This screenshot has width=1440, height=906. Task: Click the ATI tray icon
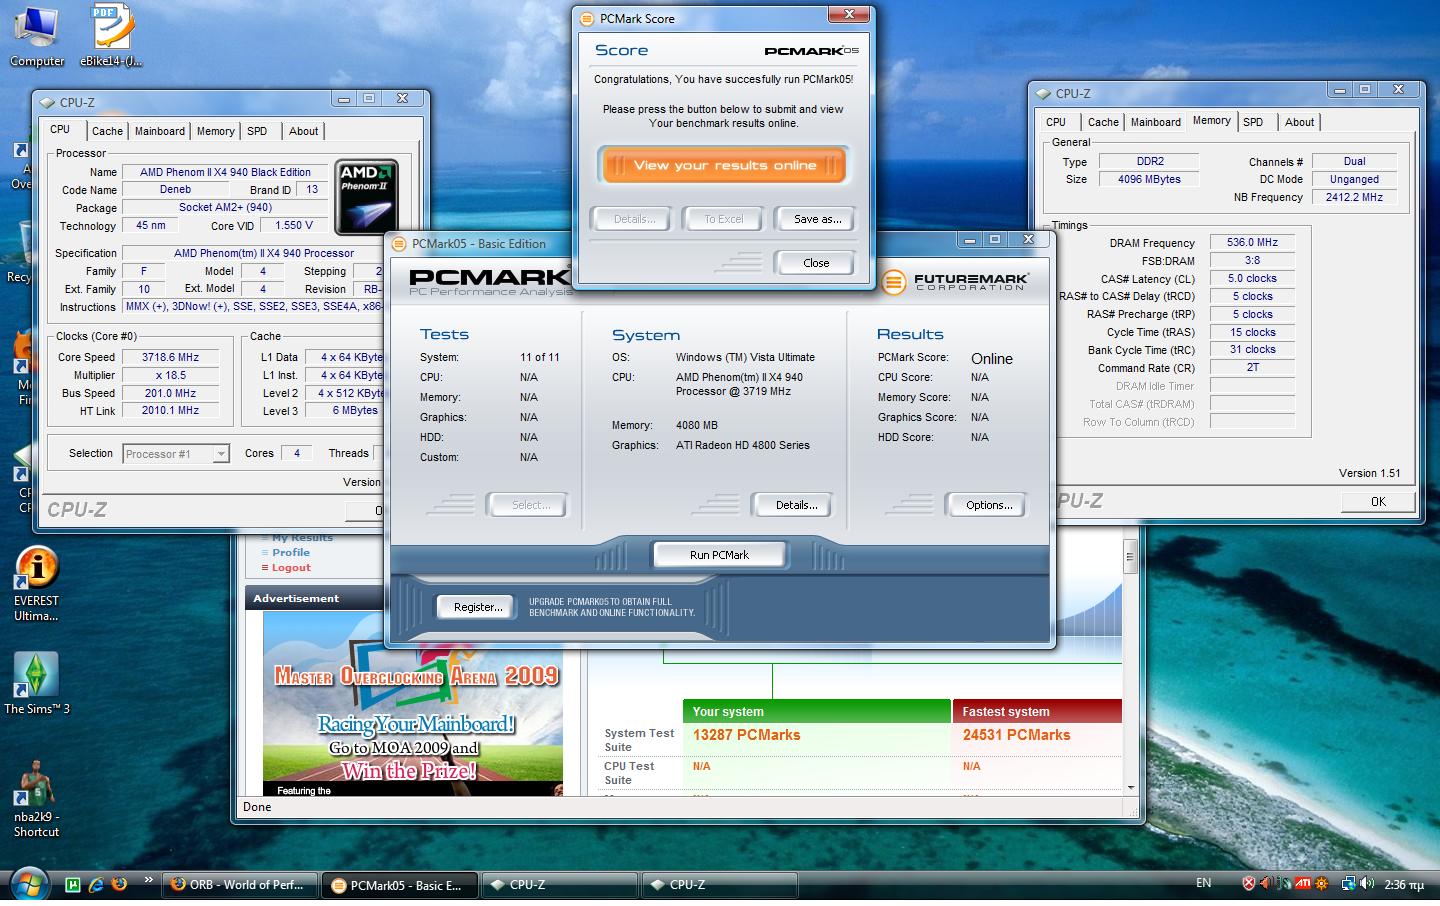[1303, 883]
